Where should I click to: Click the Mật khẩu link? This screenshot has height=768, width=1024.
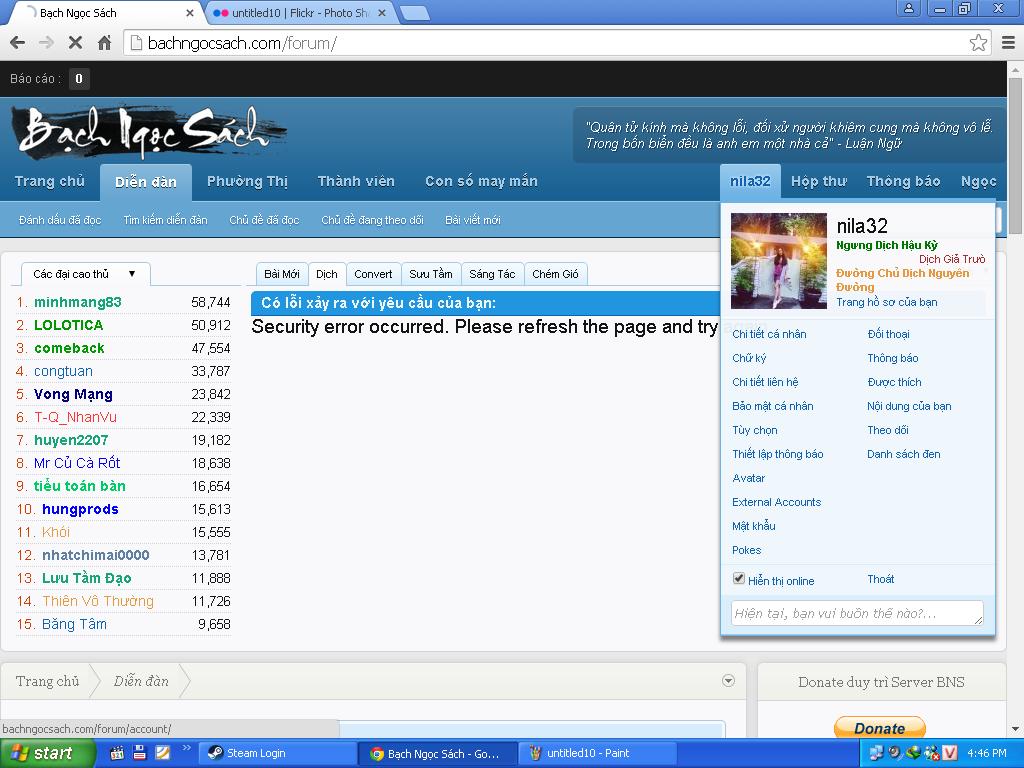point(753,526)
